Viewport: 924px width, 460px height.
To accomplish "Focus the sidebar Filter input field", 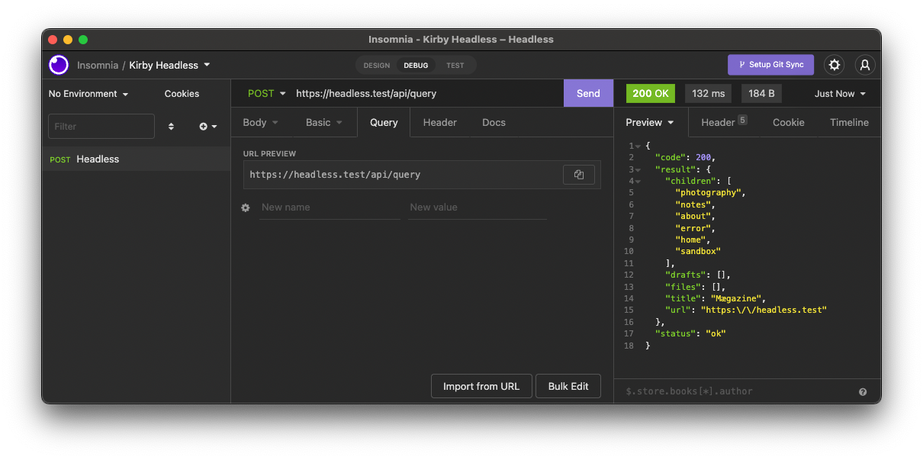I will coord(101,127).
